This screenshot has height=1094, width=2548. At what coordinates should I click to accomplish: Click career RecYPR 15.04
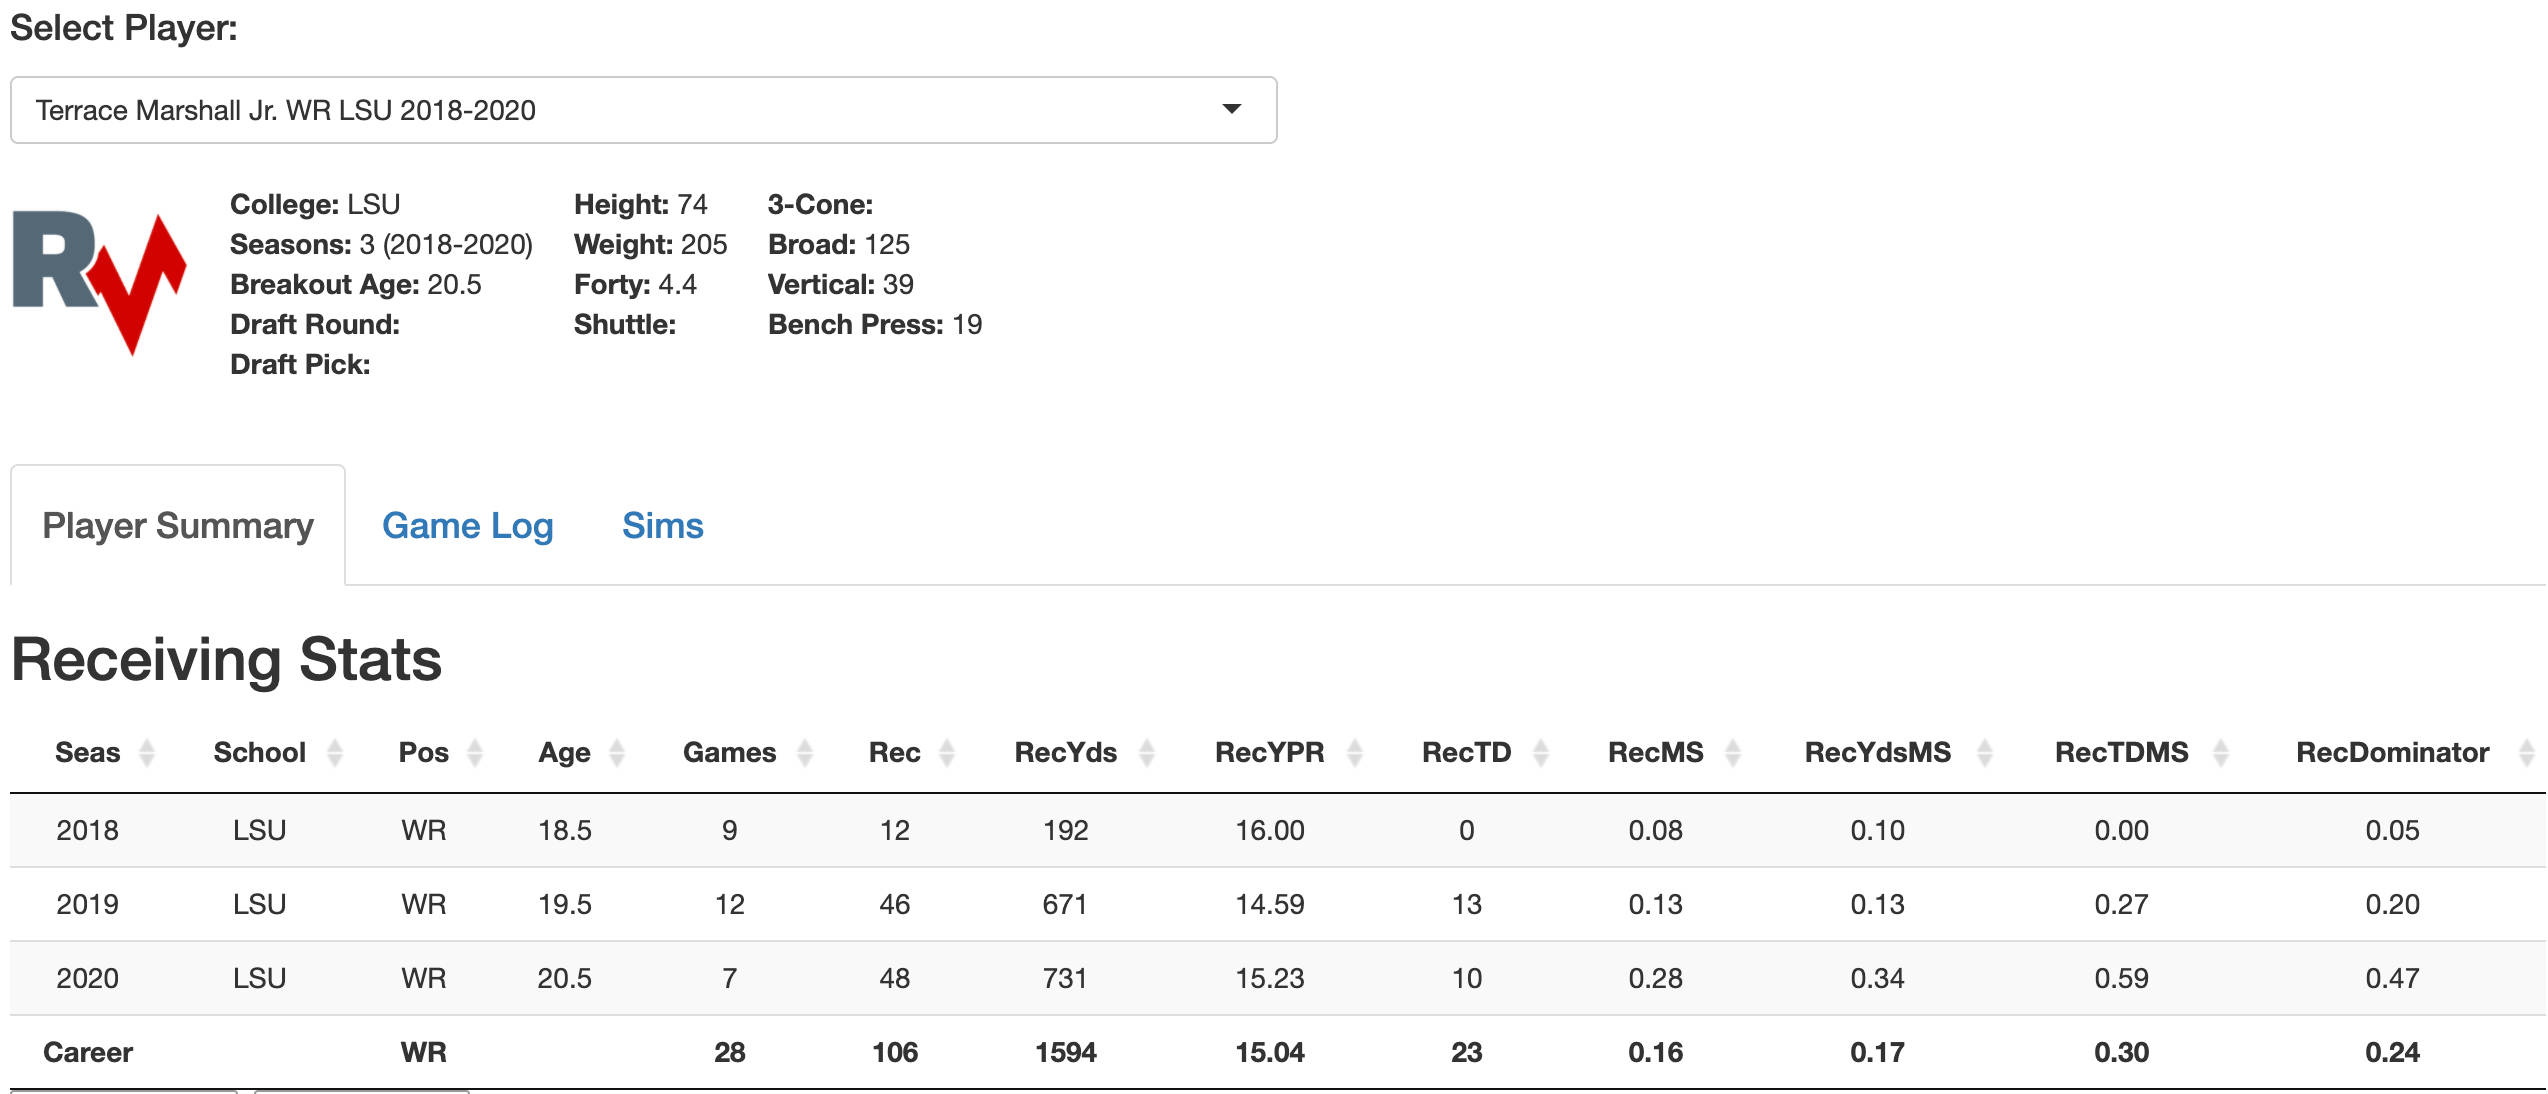(1269, 1053)
